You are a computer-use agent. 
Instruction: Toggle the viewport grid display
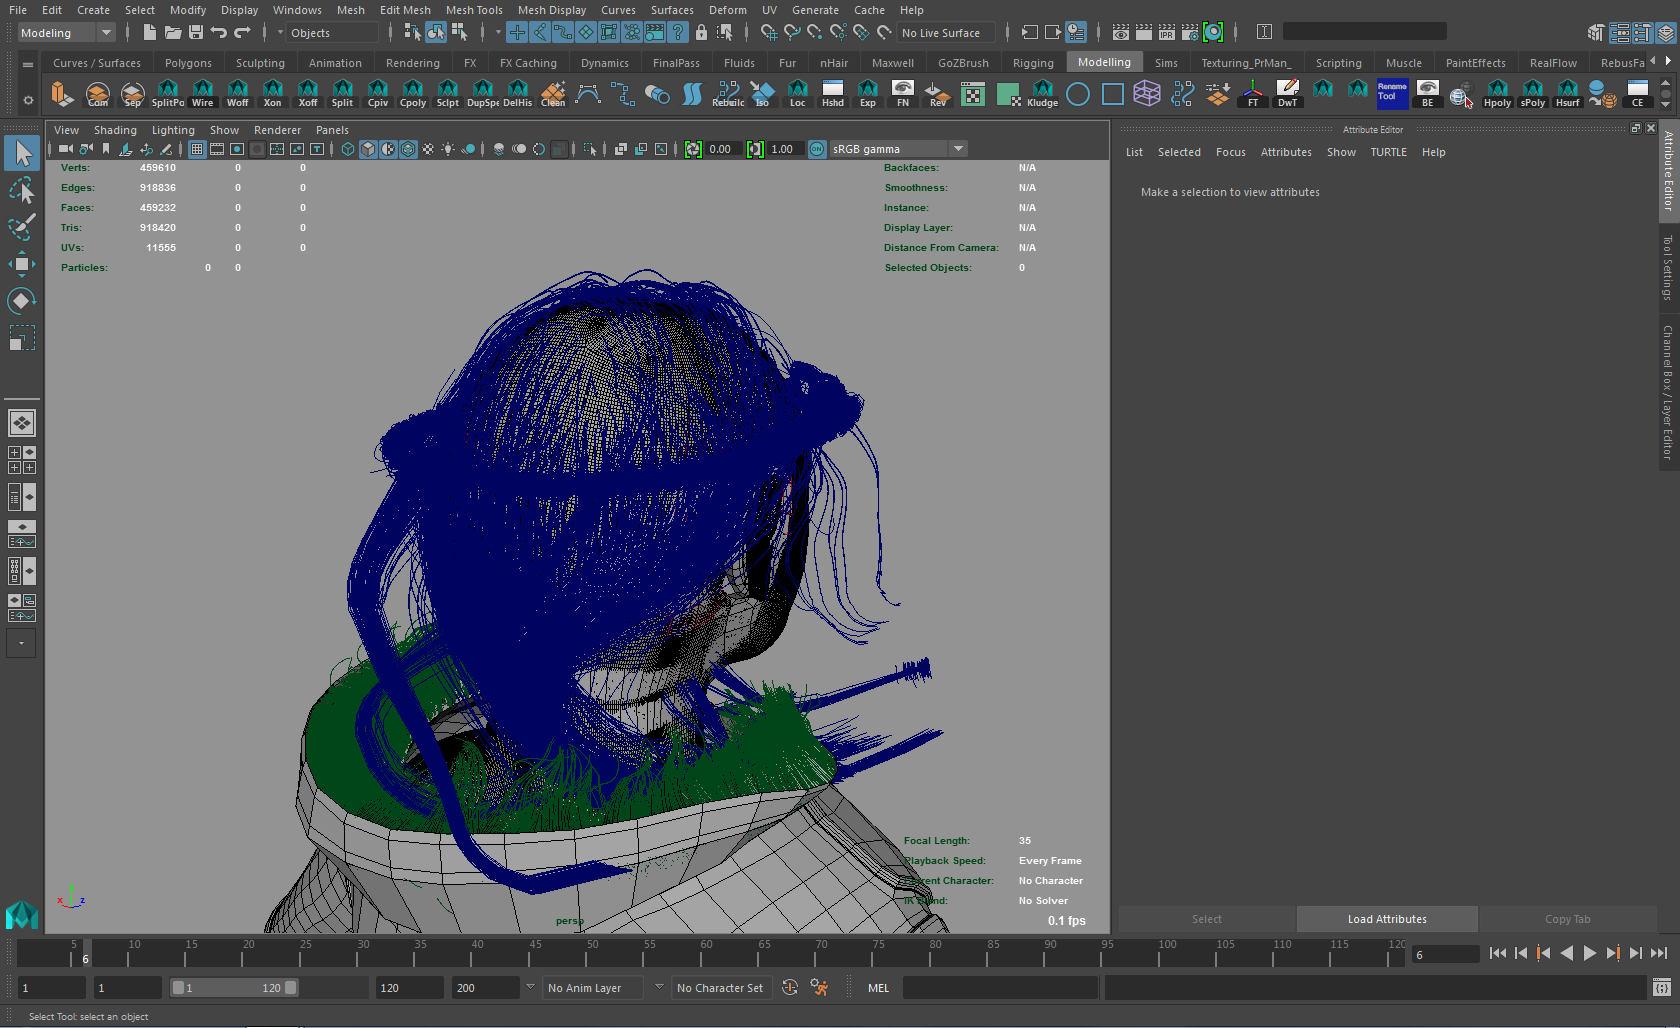coord(197,149)
